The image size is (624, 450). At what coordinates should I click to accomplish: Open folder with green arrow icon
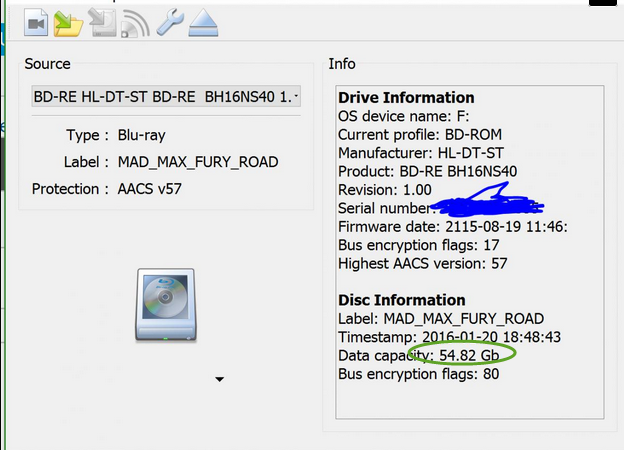coord(68,23)
